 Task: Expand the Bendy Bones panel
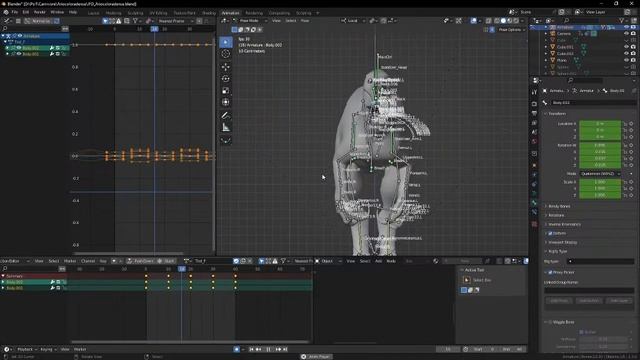click(559, 207)
